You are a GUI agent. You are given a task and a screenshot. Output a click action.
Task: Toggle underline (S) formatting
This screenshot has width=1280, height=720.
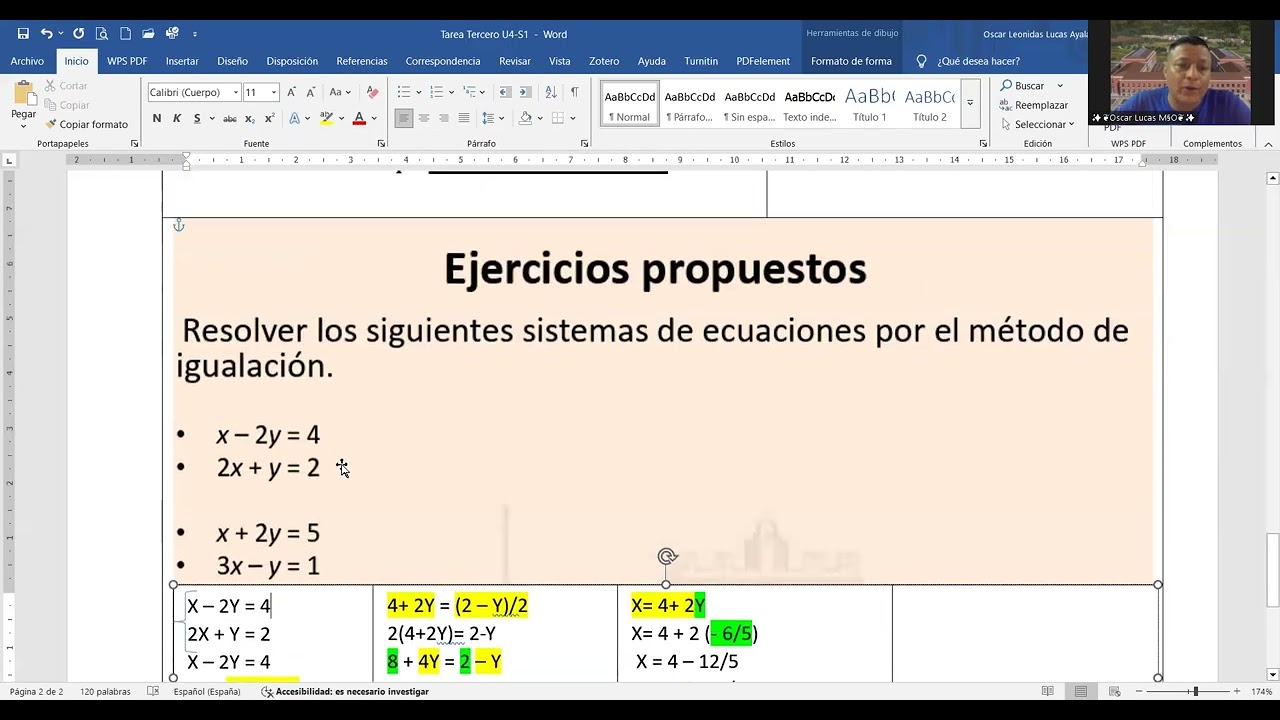[x=197, y=118]
